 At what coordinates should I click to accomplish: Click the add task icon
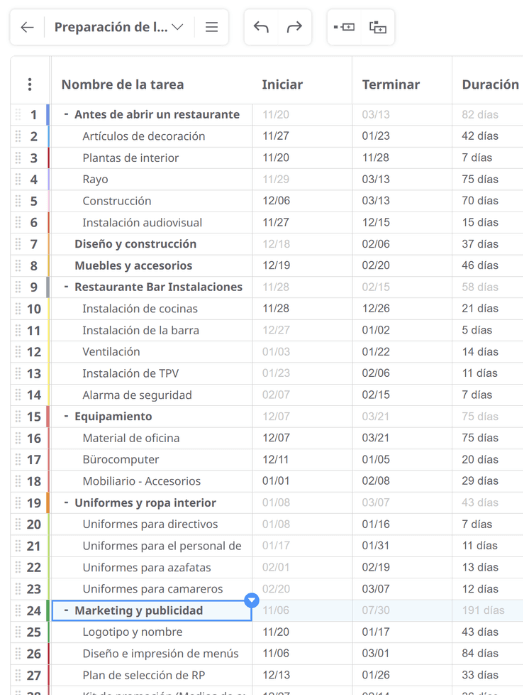click(x=344, y=27)
